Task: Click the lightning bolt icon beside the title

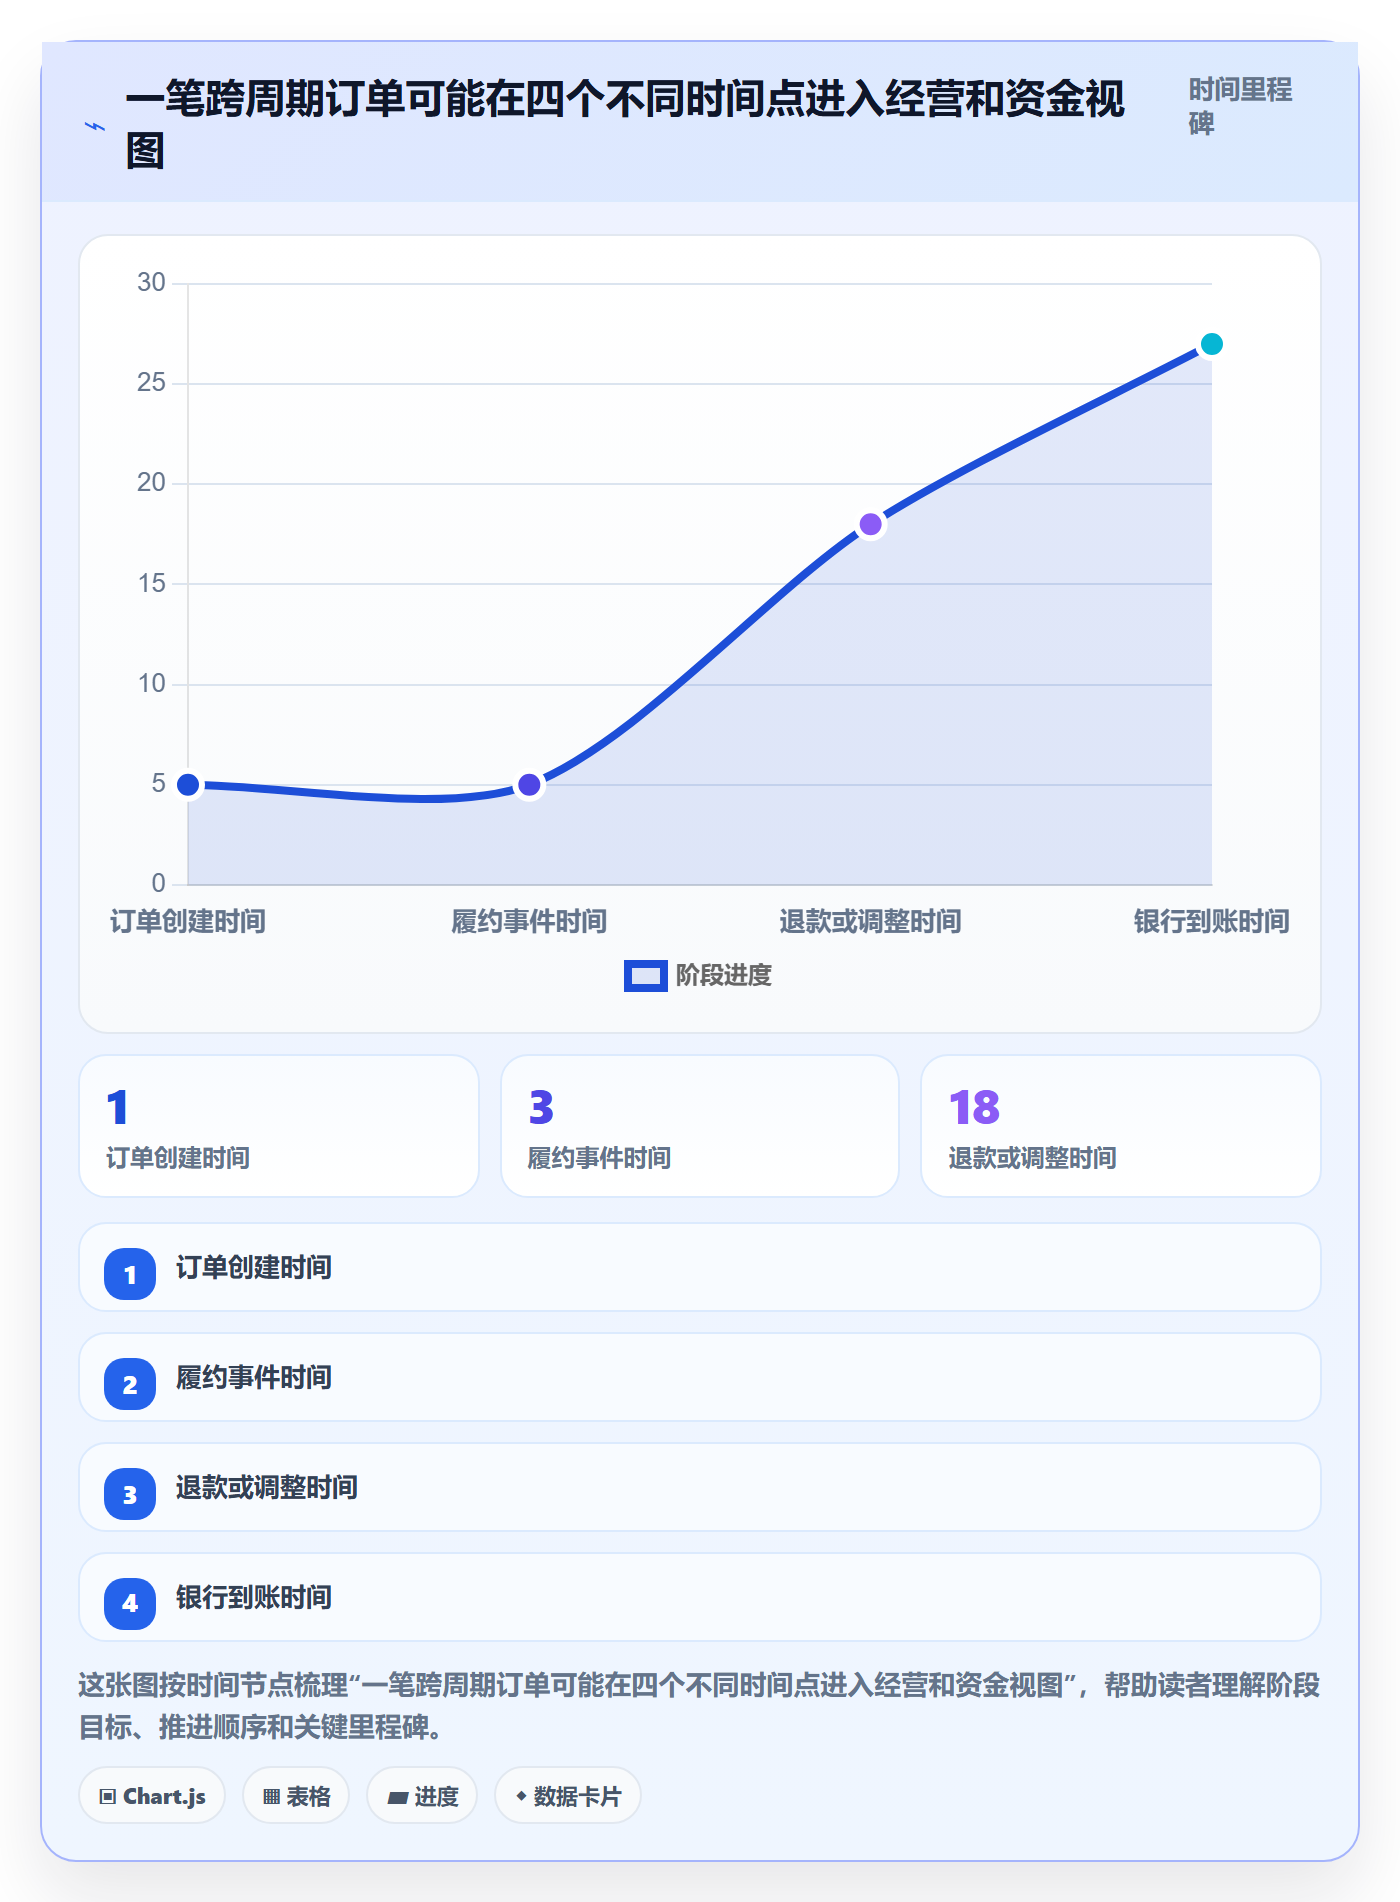Action: [95, 127]
